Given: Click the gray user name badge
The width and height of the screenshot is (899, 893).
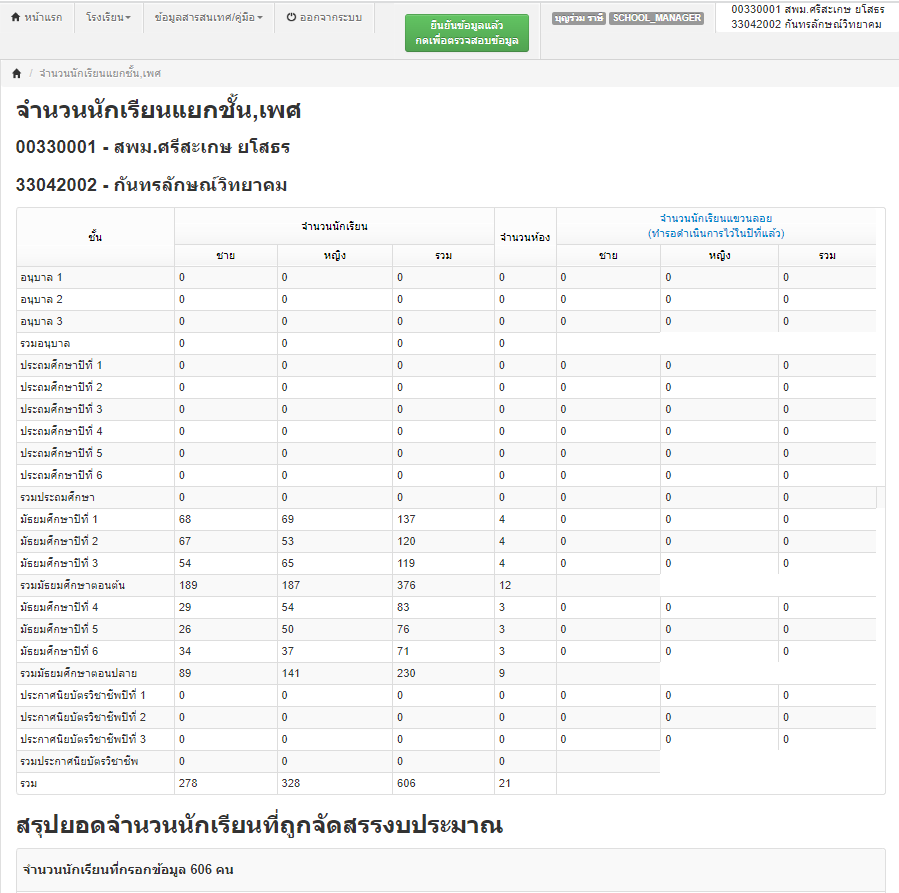Looking at the screenshot, I should (x=578, y=18).
